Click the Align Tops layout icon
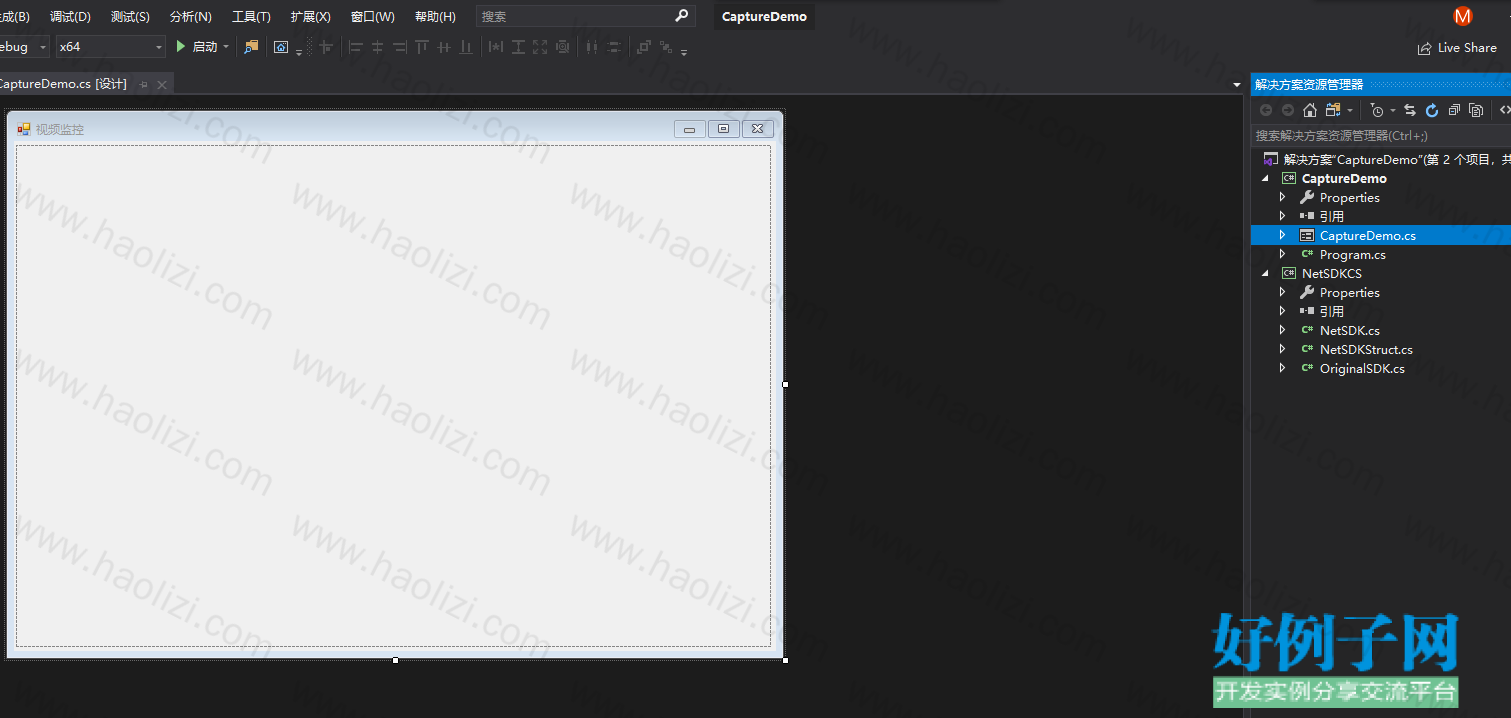 coord(422,47)
